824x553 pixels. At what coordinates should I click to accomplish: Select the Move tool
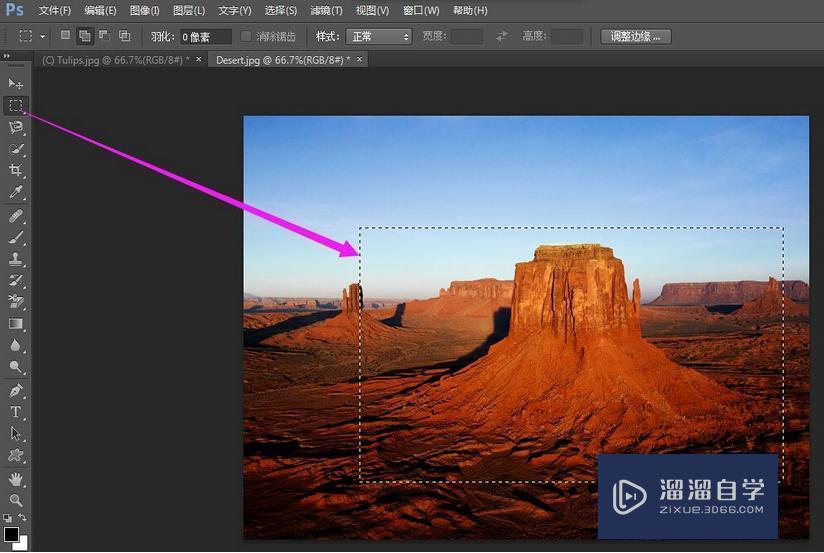tap(16, 84)
